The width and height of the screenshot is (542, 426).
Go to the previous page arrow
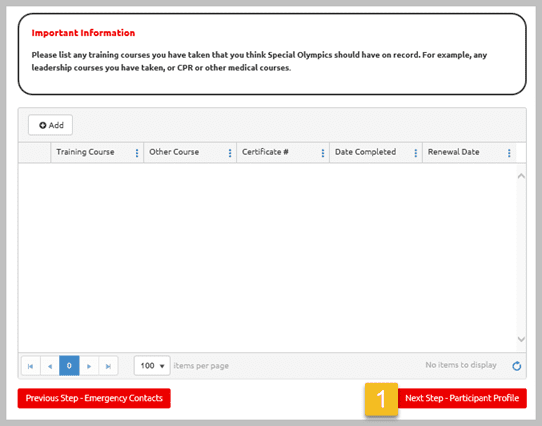(x=50, y=366)
